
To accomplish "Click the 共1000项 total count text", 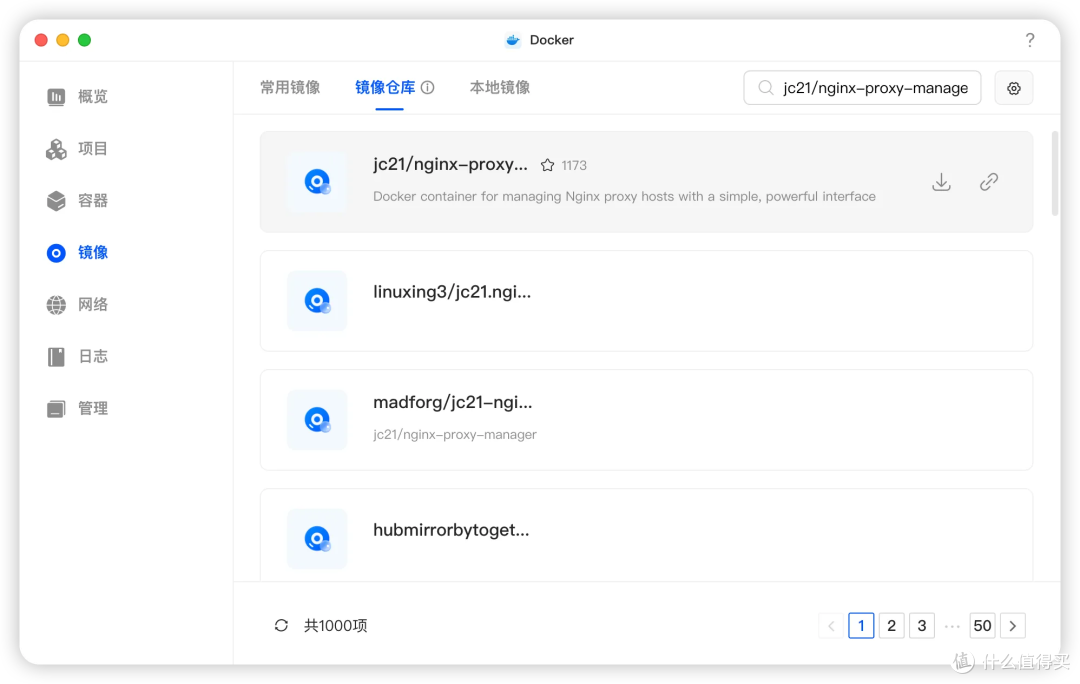I will pos(335,625).
